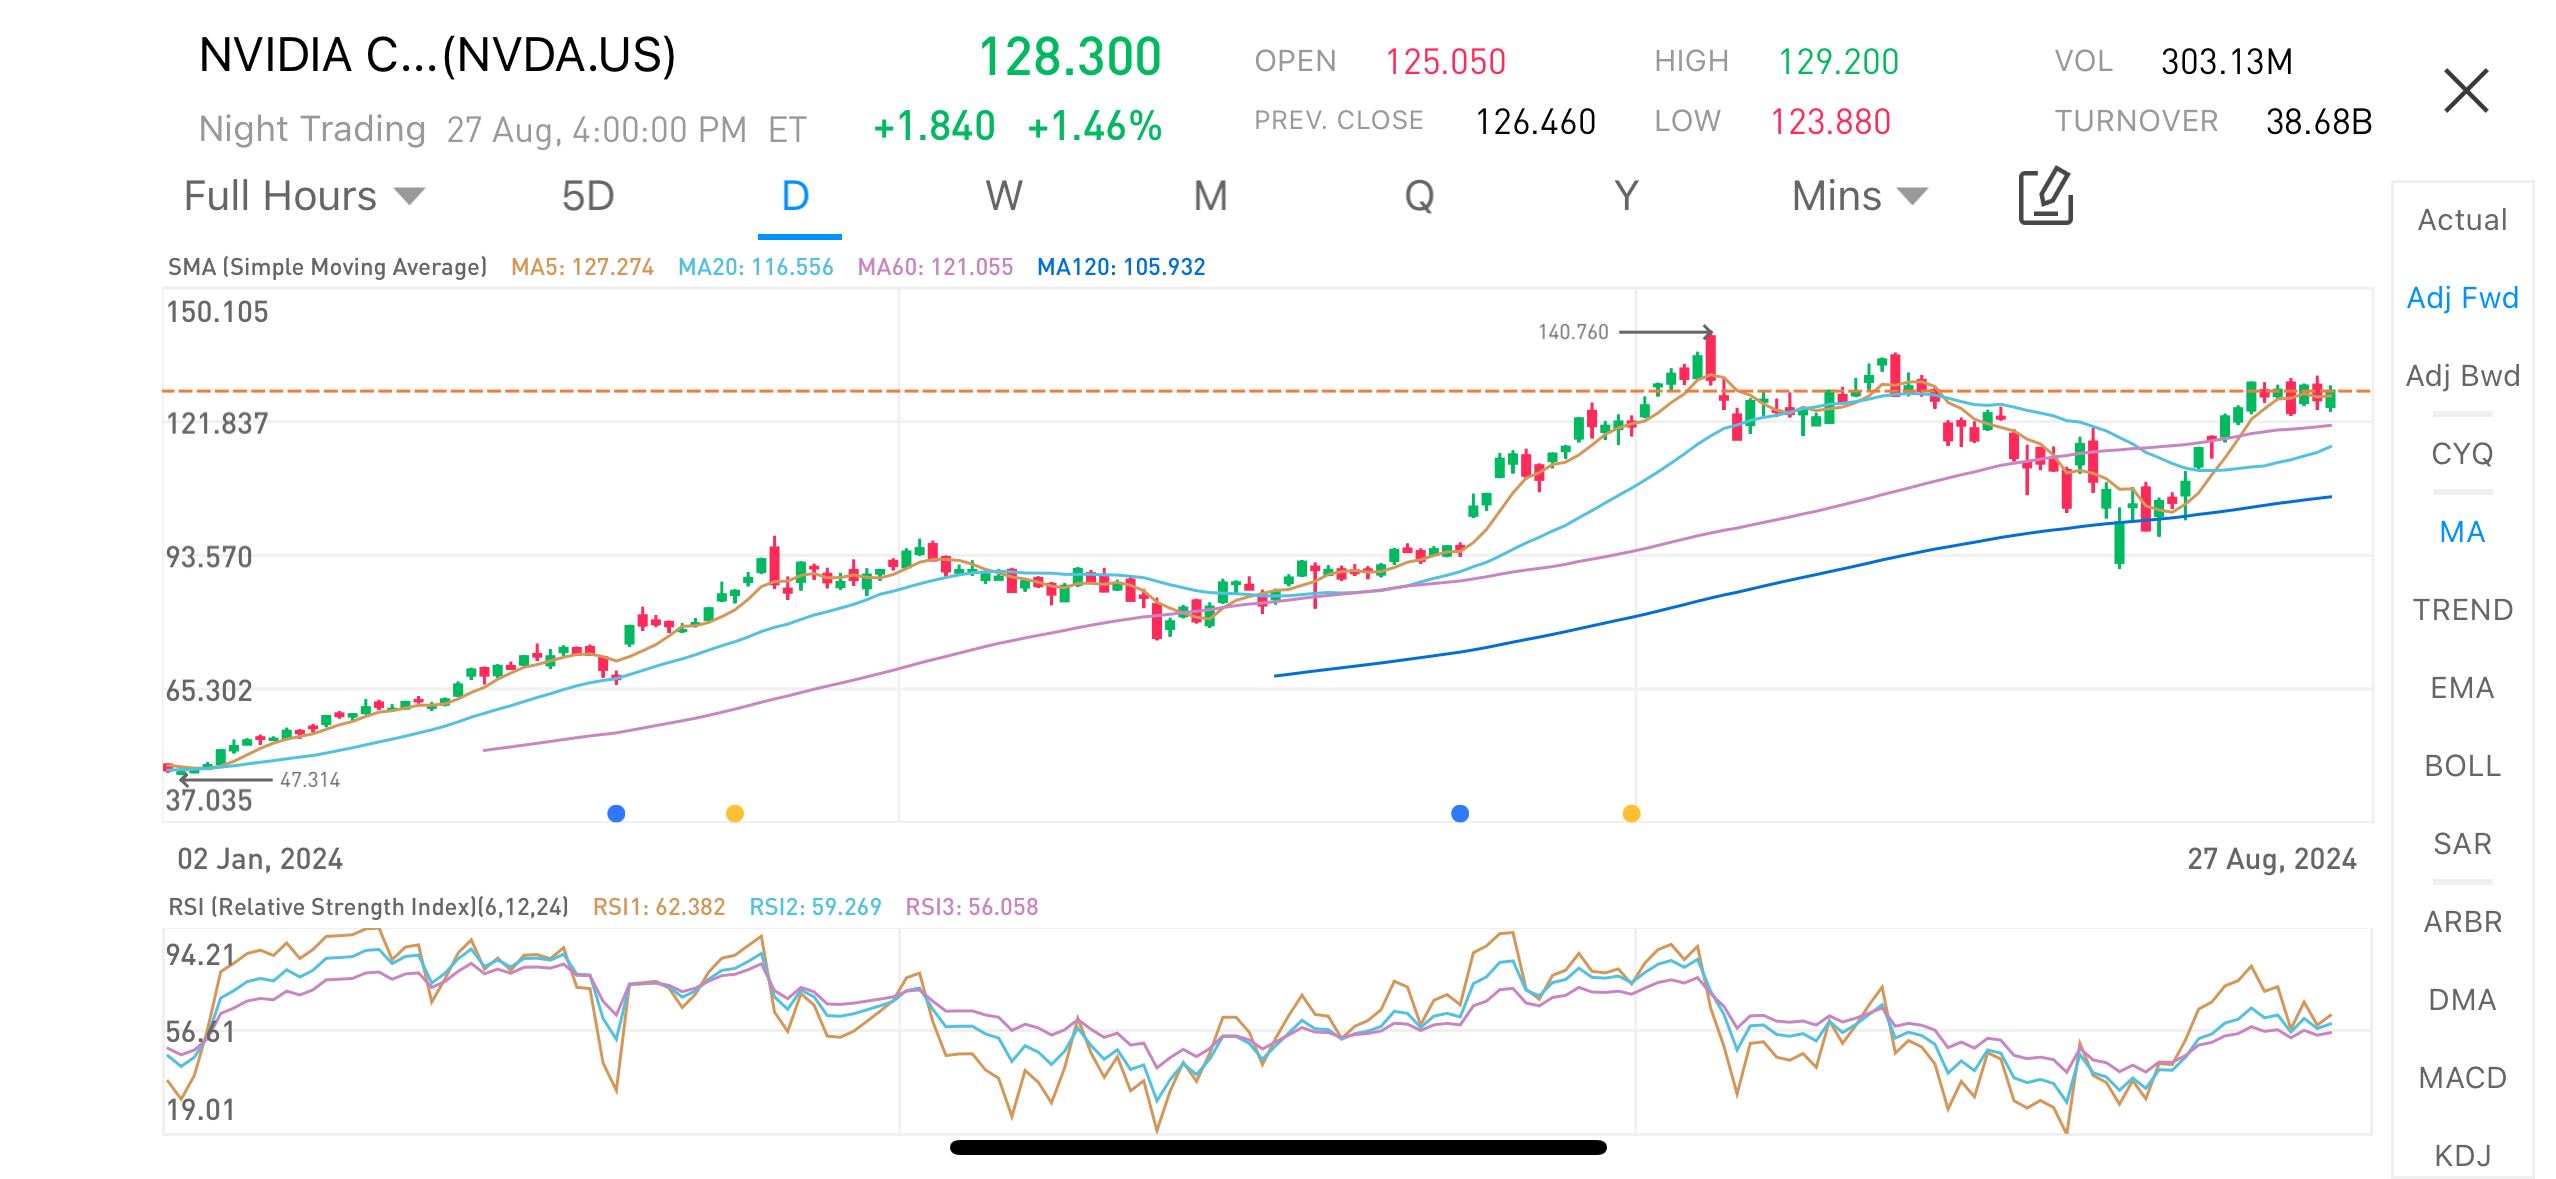Click the MA5: 127.274 value
2556x1179 pixels.
[582, 267]
